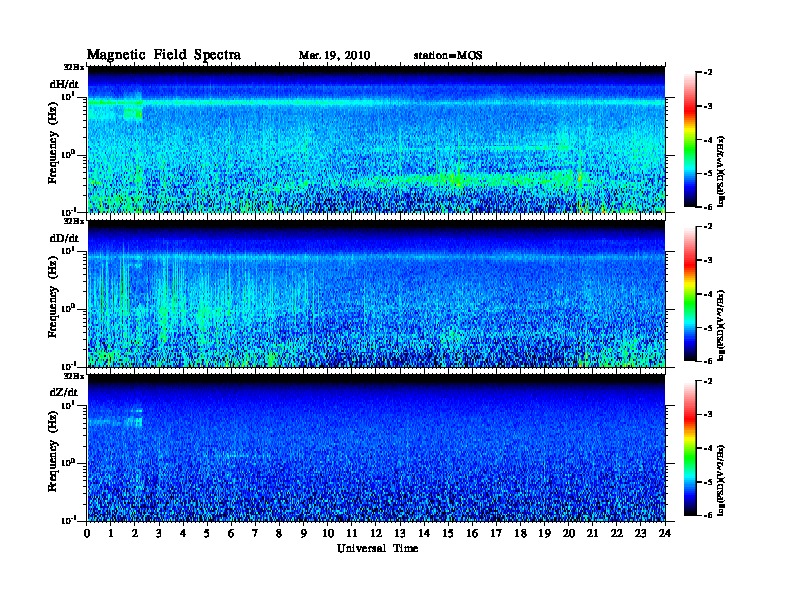Click the log PSD units label beside dH/dt colorbar
This screenshot has width=792, height=612.
point(721,171)
